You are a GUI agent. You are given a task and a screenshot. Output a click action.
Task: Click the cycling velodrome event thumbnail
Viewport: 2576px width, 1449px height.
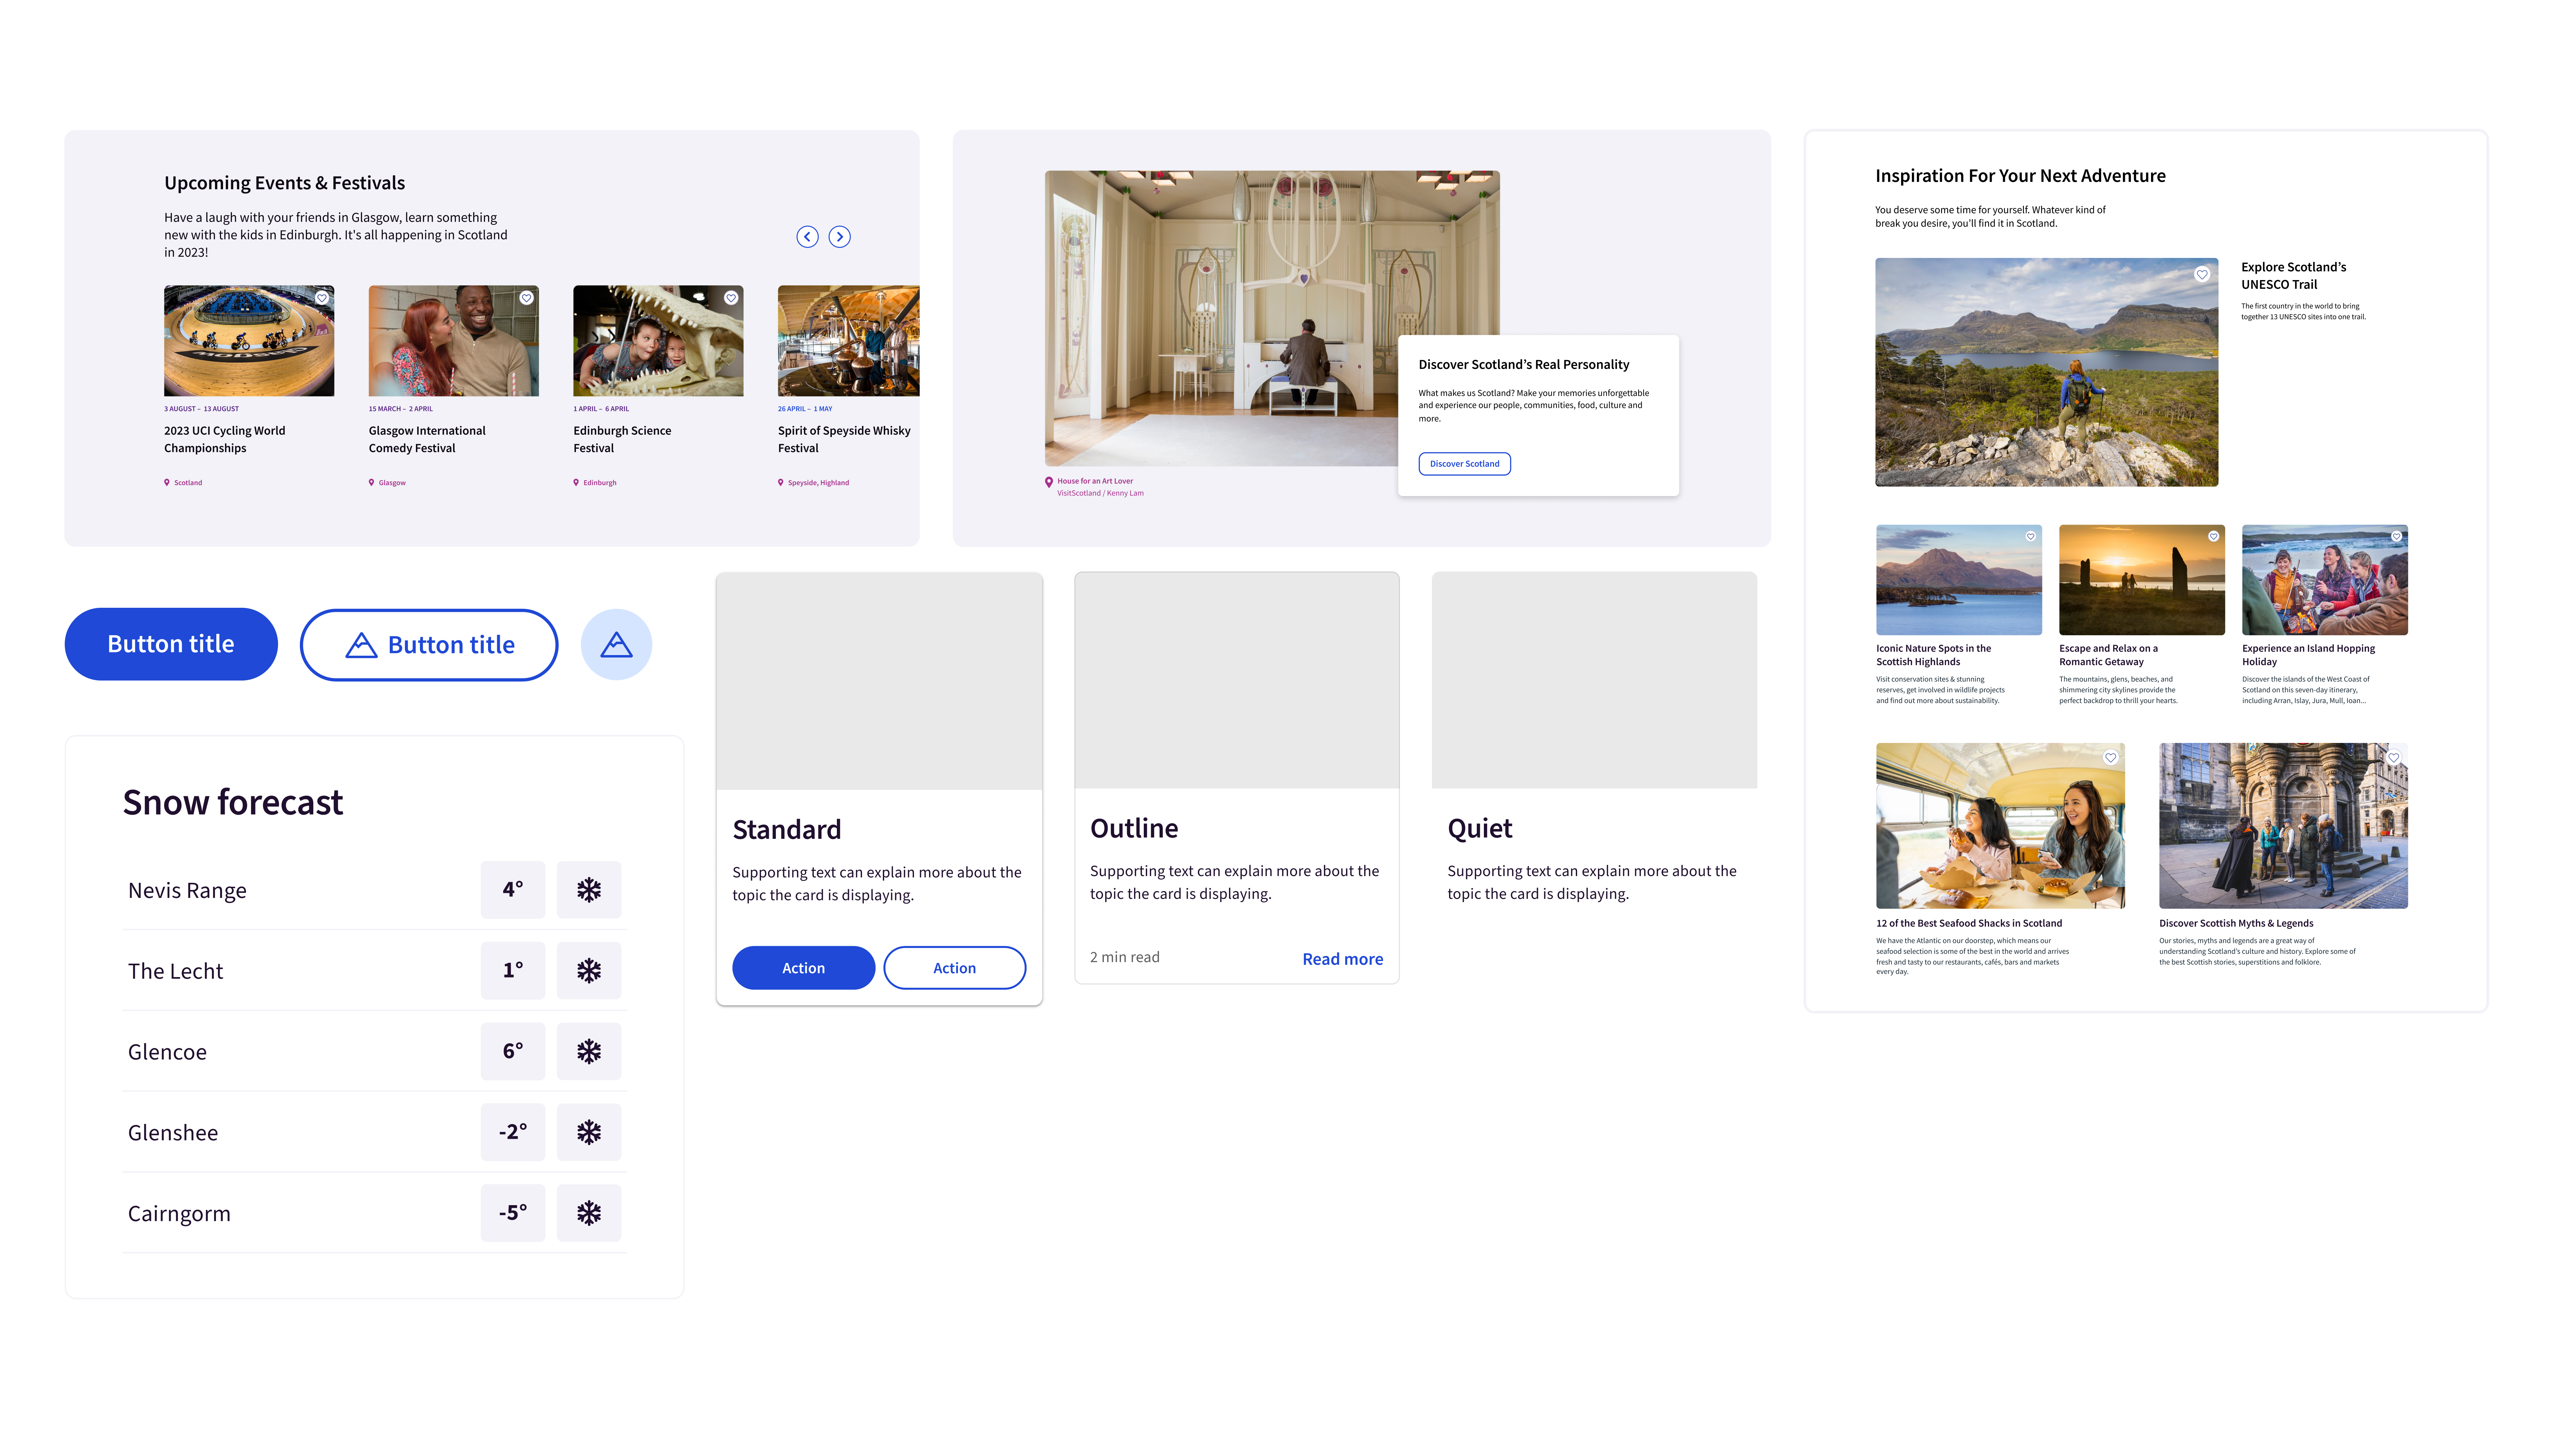249,341
